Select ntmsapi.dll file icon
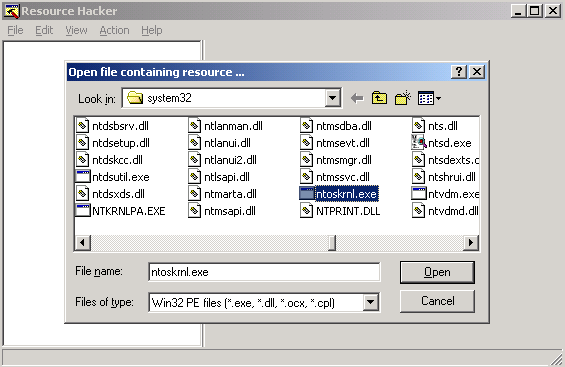 [x=195, y=211]
